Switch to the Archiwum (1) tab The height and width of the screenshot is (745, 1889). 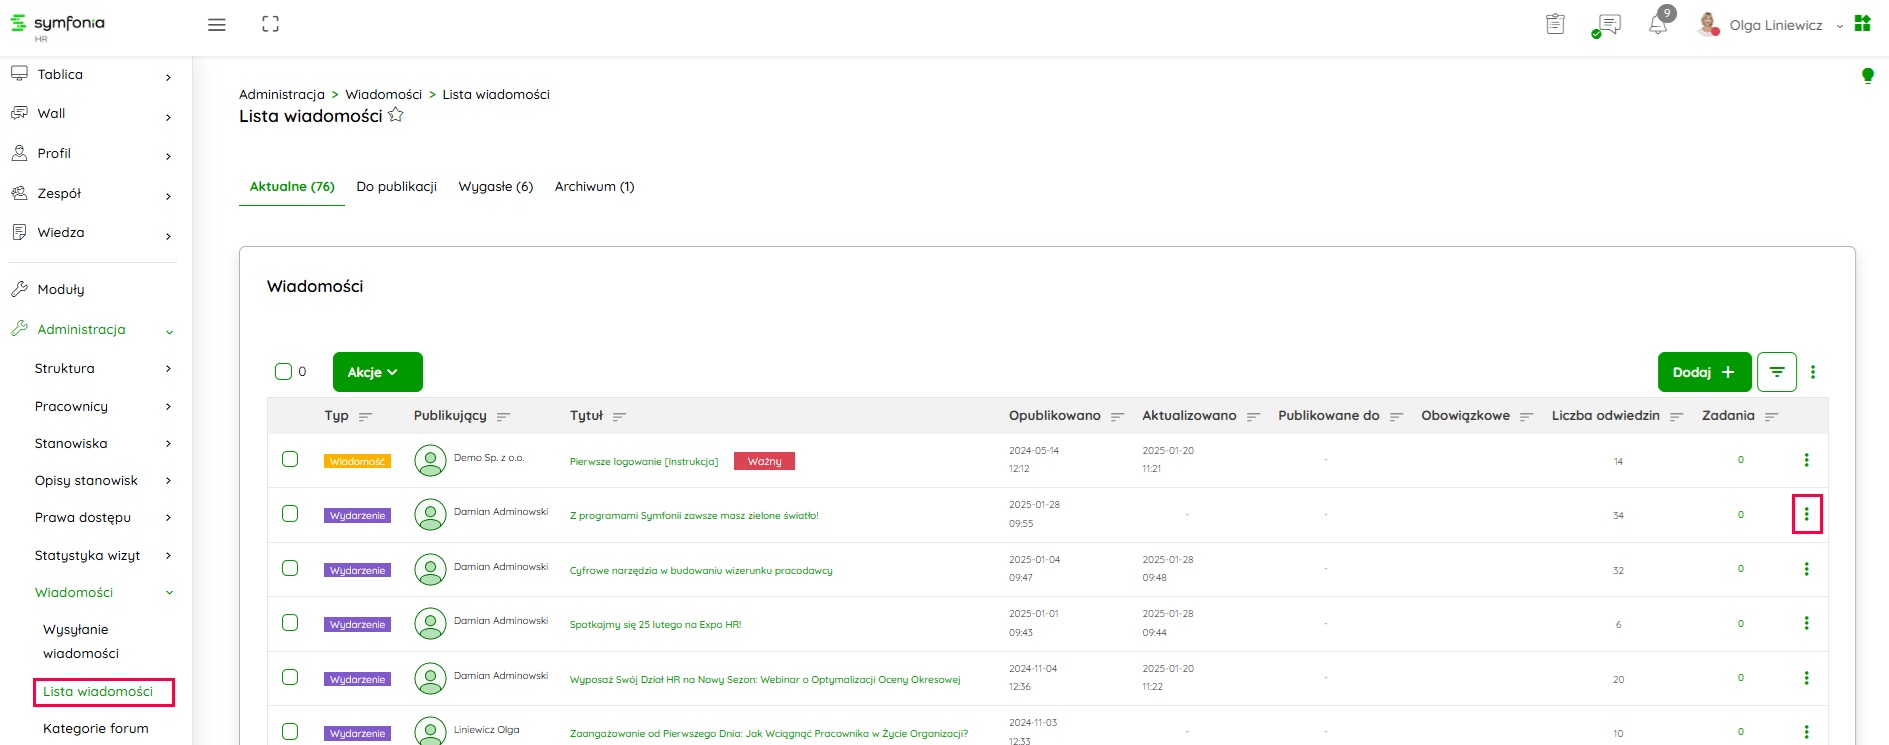tap(594, 187)
